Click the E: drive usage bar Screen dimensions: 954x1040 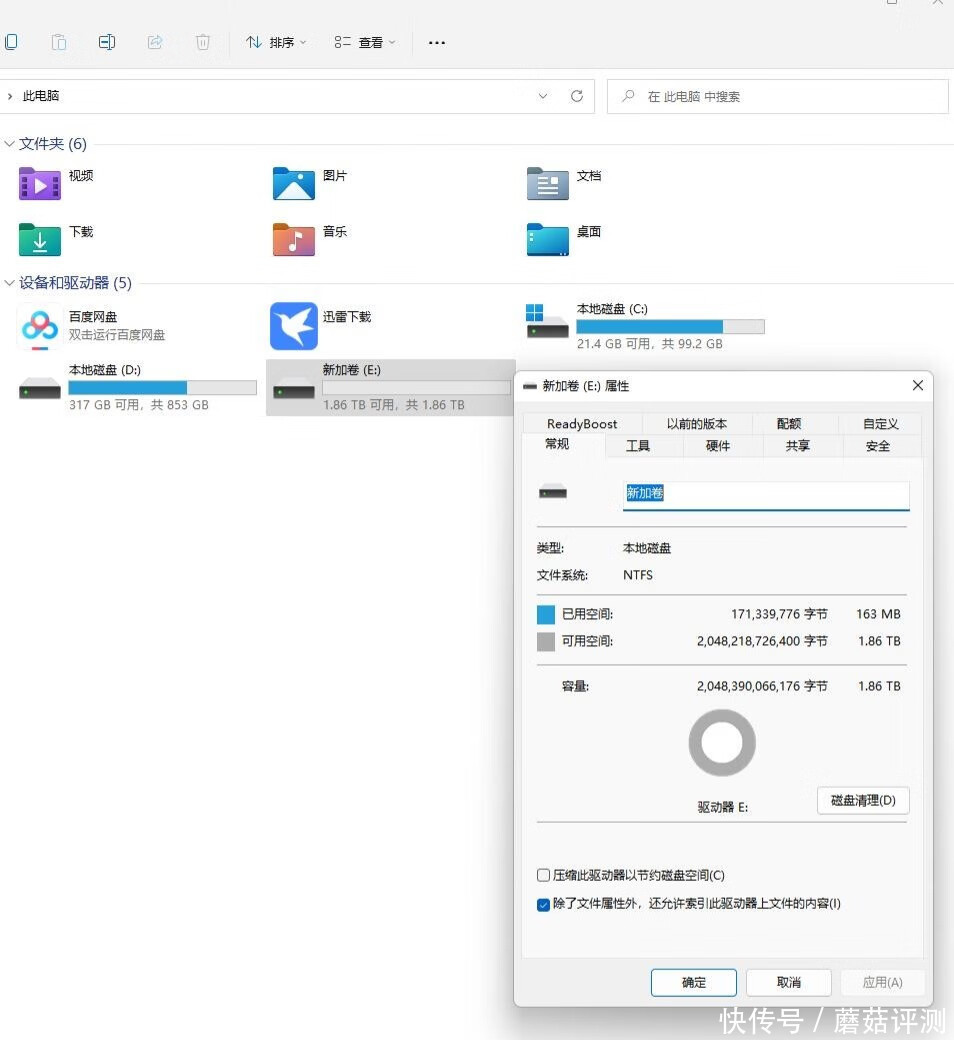pyautogui.click(x=416, y=387)
